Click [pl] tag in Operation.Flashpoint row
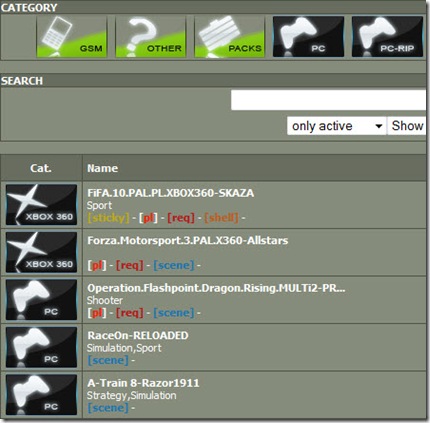Screen dimensions: 430x423 (97, 313)
